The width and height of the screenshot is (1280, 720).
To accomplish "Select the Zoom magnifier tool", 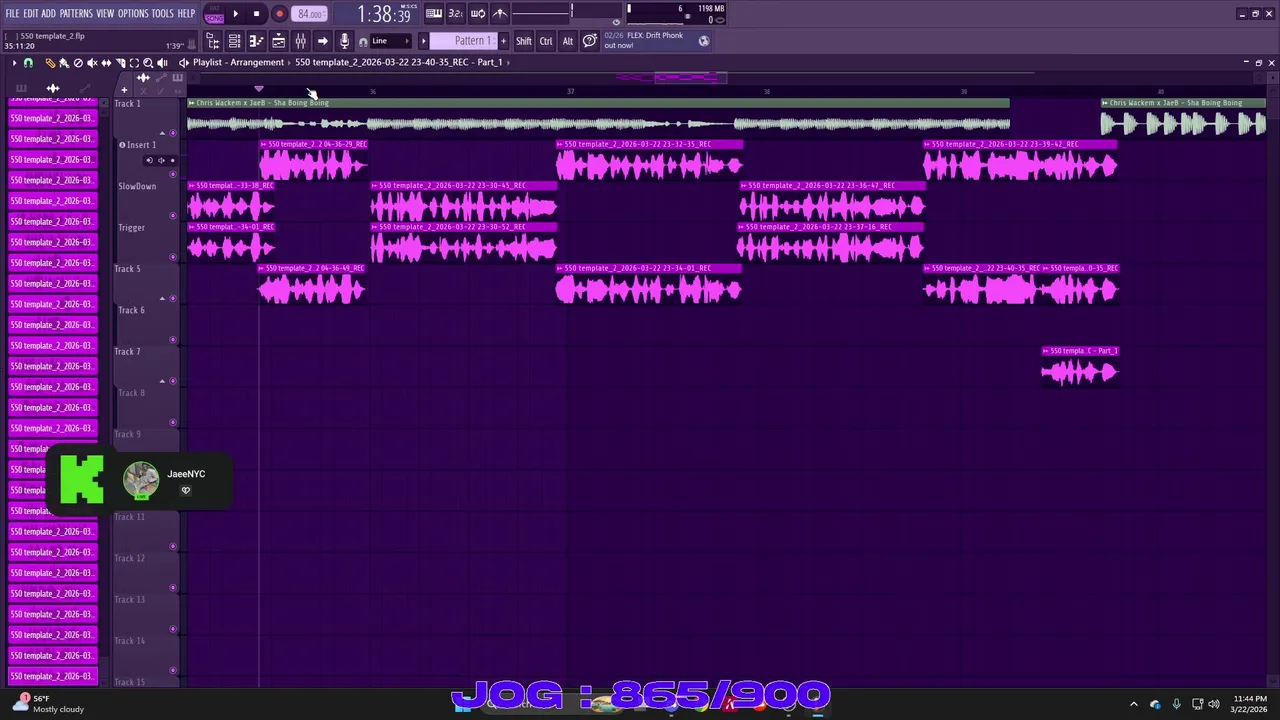I will click(148, 63).
